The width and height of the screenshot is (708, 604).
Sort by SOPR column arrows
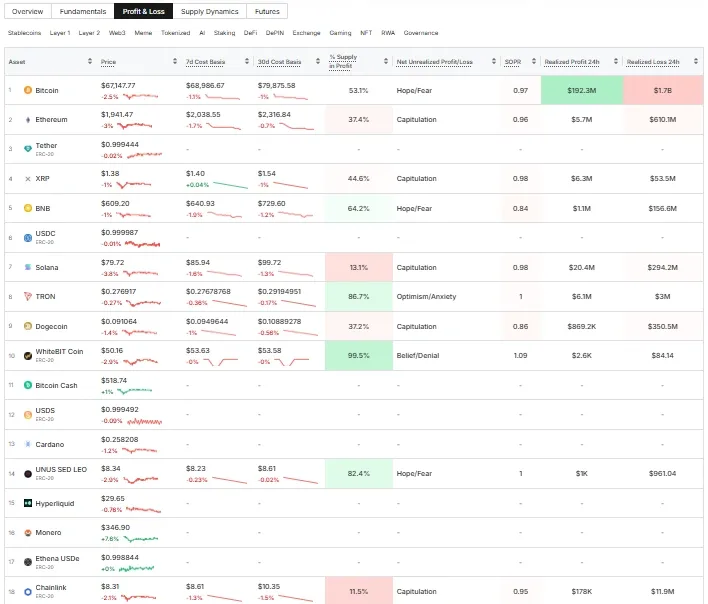tap(534, 61)
